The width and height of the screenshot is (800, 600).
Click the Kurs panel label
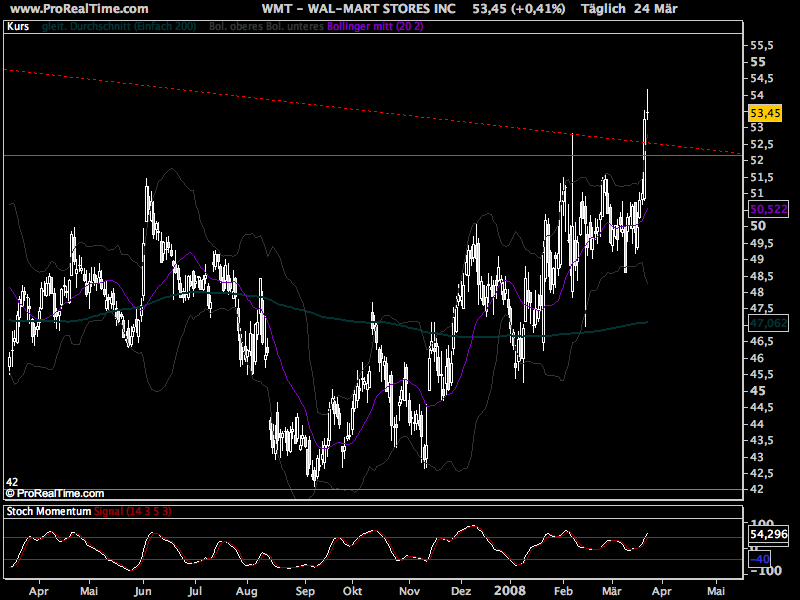pyautogui.click(x=19, y=29)
